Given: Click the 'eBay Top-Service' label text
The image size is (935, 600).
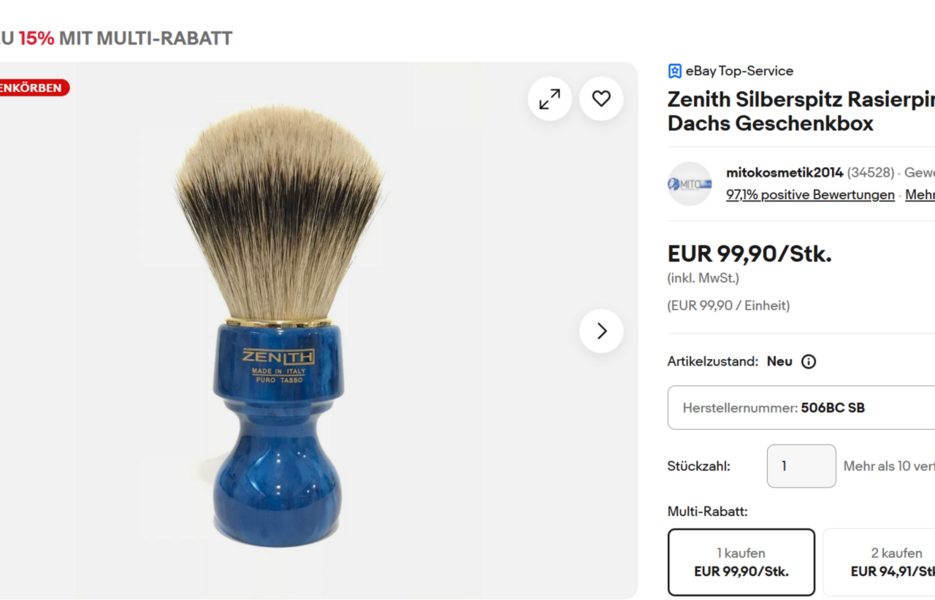Looking at the screenshot, I should coord(739,71).
